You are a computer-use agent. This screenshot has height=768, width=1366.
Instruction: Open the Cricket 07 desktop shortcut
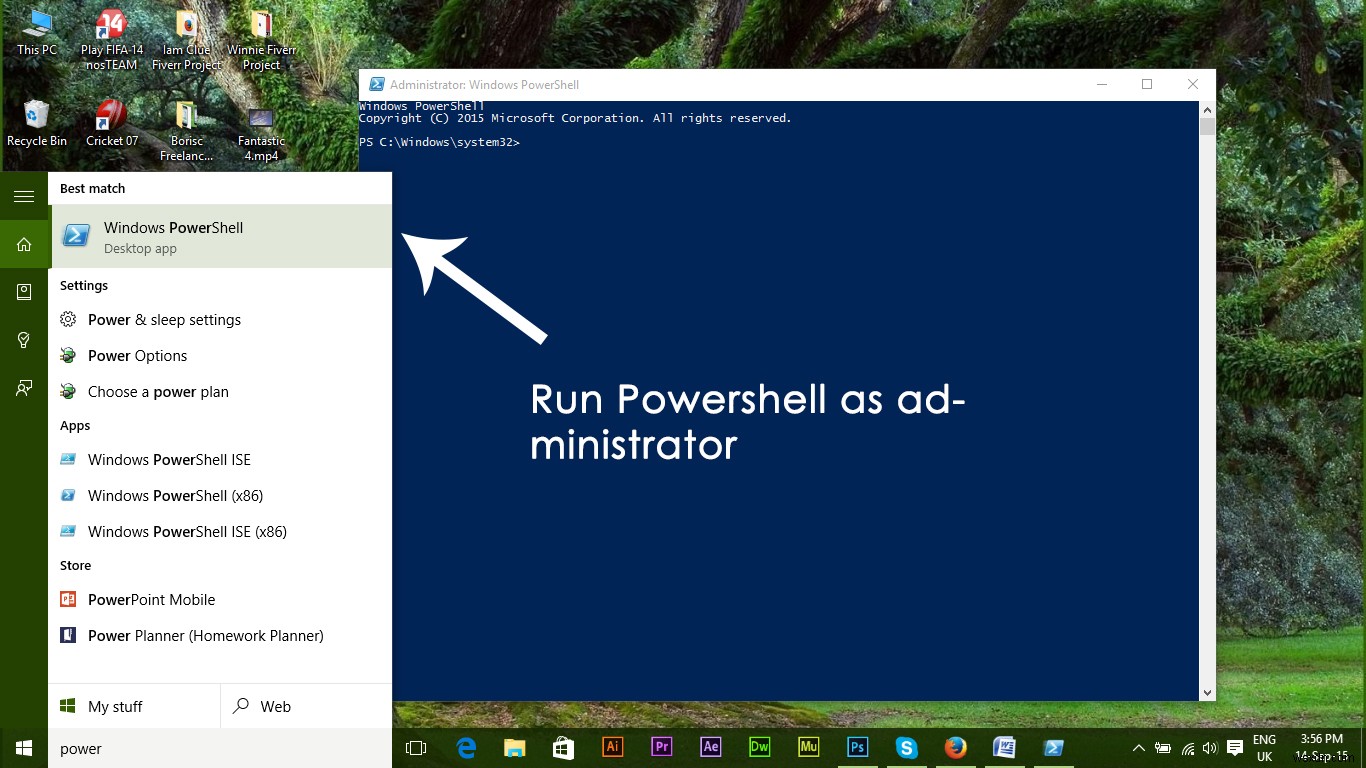point(111,118)
